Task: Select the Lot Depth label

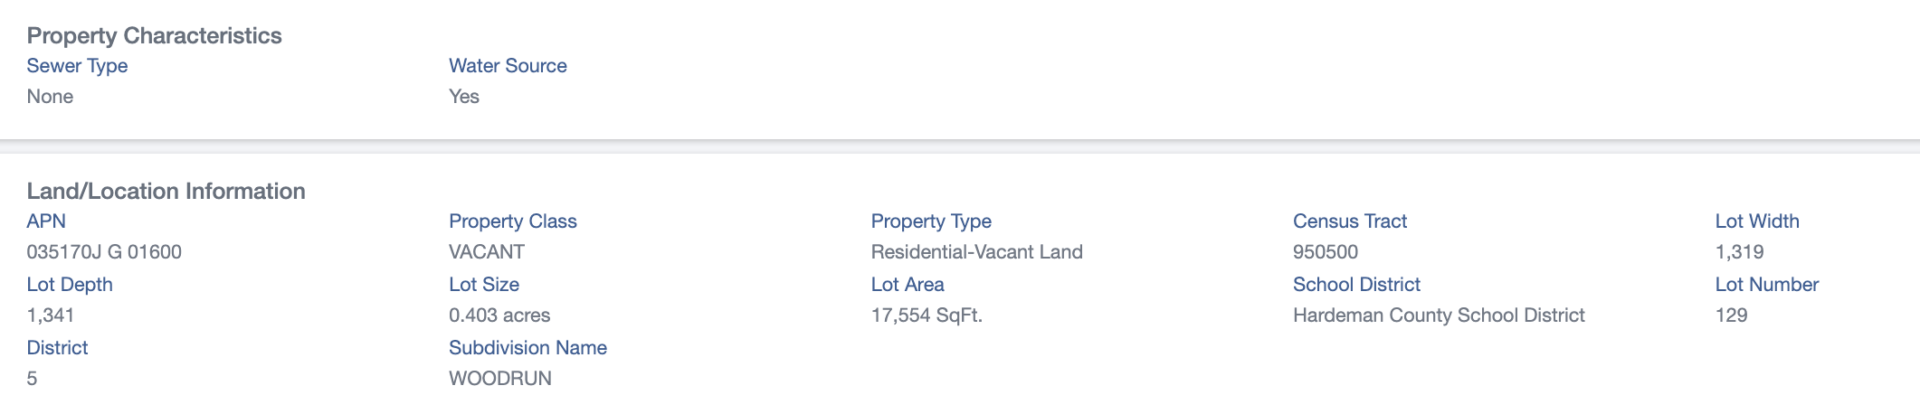Action: (70, 284)
